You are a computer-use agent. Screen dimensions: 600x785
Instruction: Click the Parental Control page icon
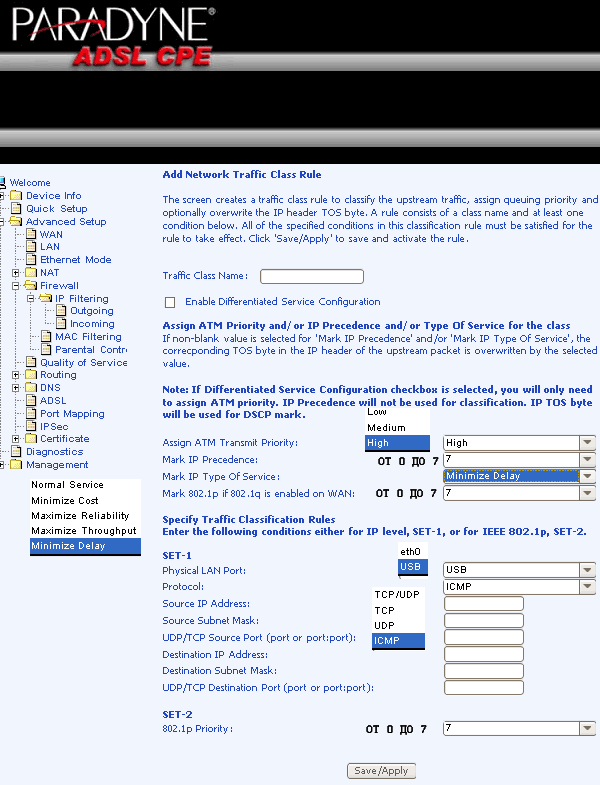click(46, 349)
